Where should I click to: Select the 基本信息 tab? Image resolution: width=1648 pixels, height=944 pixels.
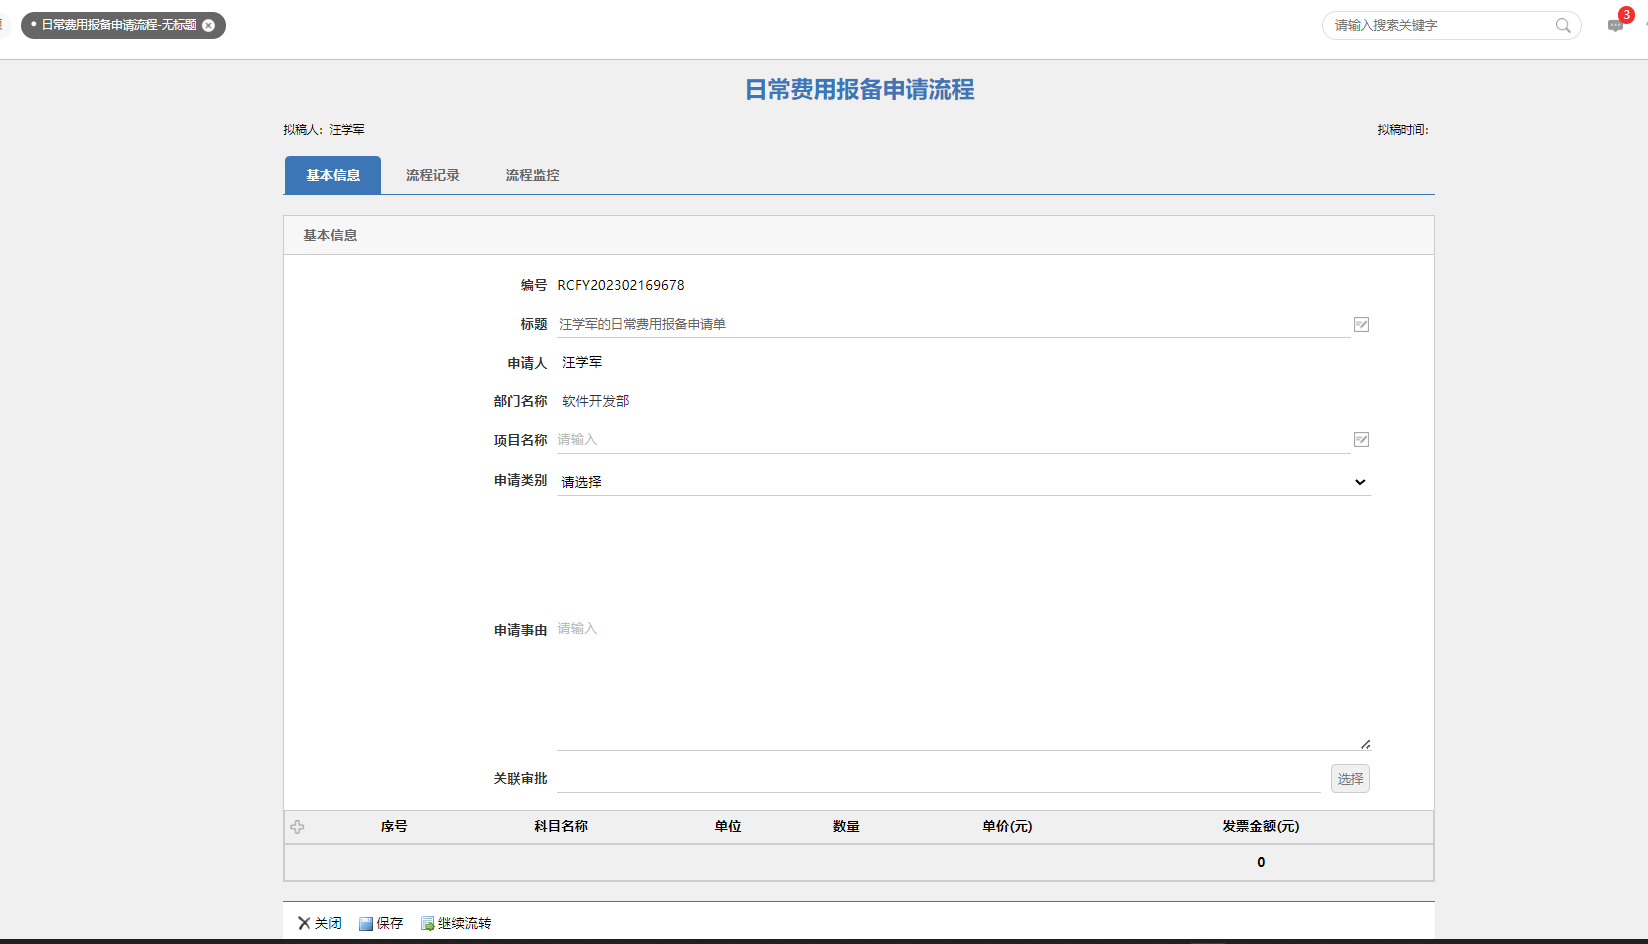(333, 175)
